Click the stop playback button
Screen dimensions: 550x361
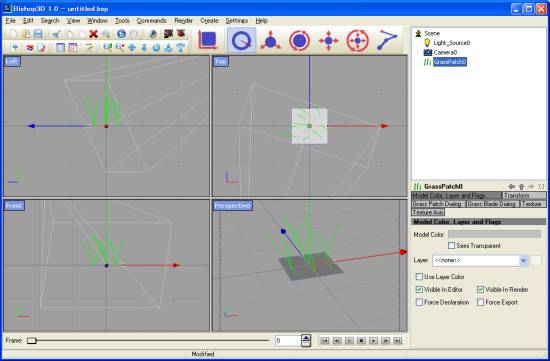pyautogui.click(x=361, y=341)
